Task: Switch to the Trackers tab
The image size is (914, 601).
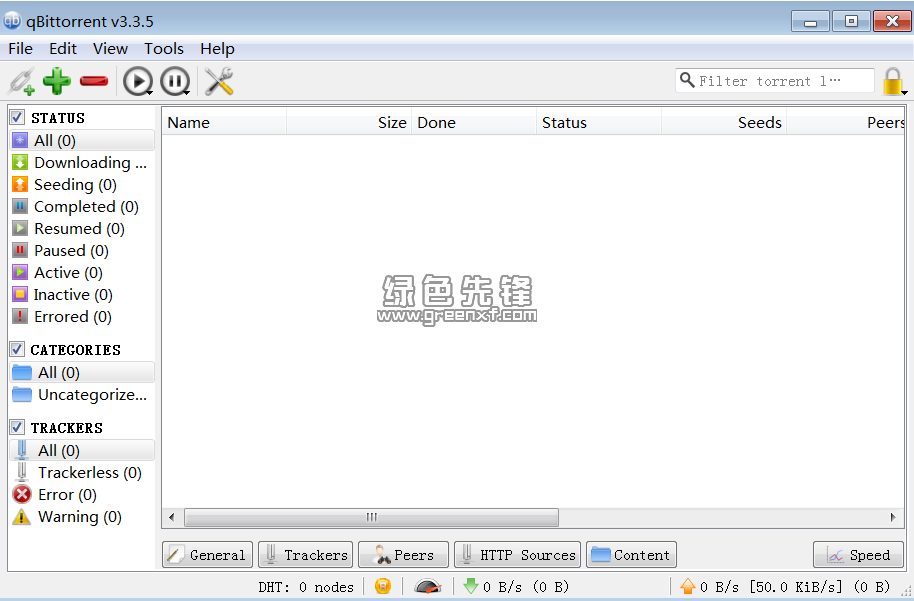Action: (305, 554)
